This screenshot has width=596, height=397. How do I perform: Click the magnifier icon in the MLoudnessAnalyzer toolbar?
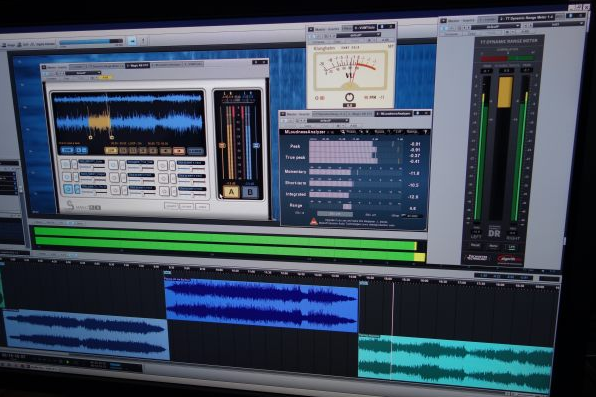click(342, 132)
